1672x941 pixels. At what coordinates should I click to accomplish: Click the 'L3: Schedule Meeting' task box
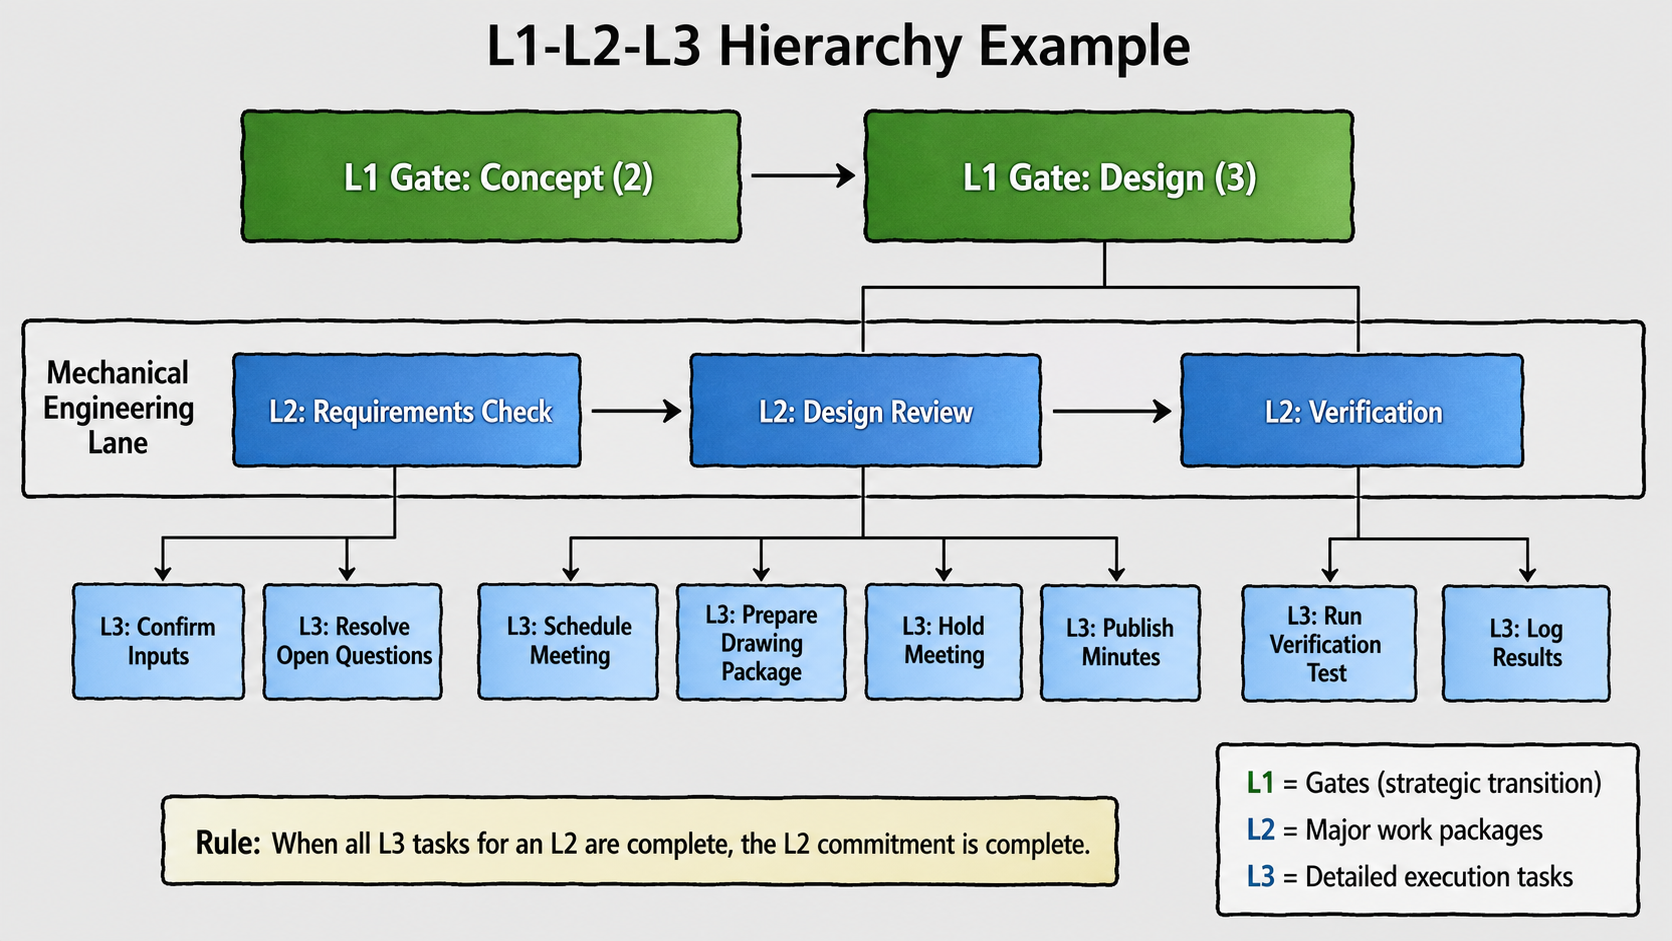coord(568,641)
